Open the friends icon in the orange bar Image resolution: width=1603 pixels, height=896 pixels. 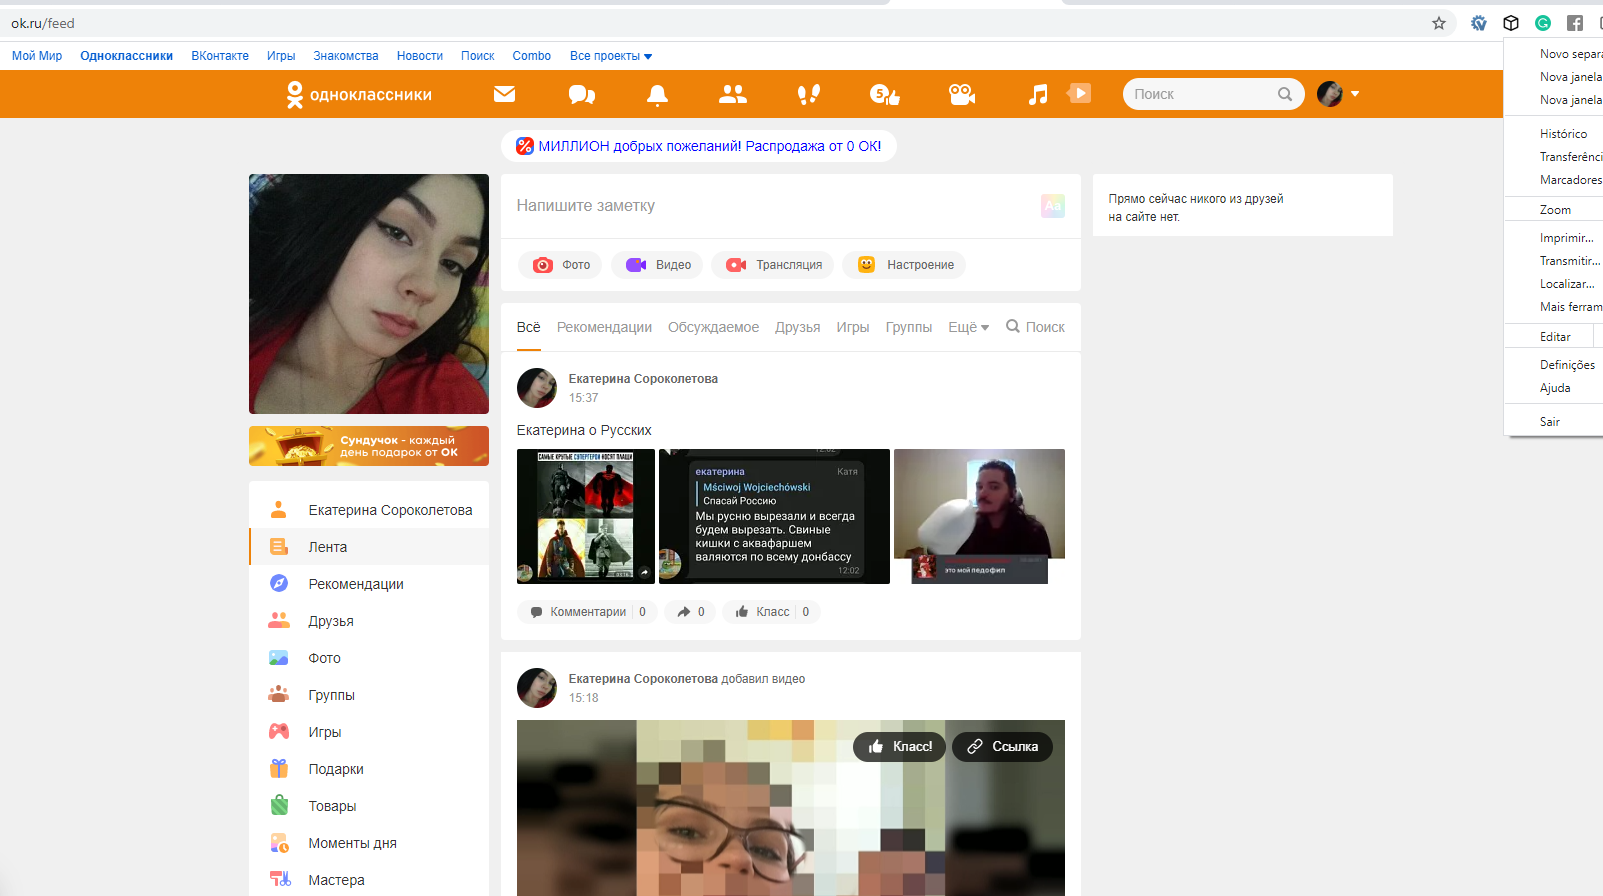tap(733, 94)
